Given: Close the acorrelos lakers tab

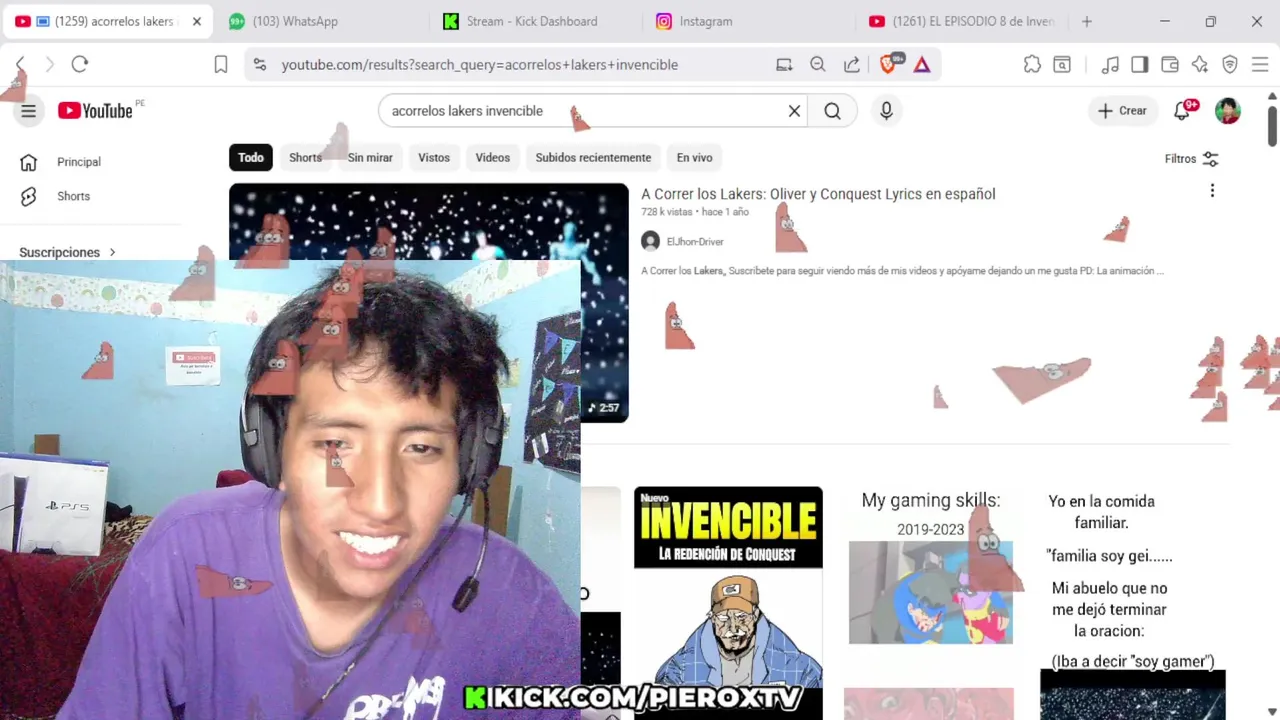Looking at the screenshot, I should 196,21.
